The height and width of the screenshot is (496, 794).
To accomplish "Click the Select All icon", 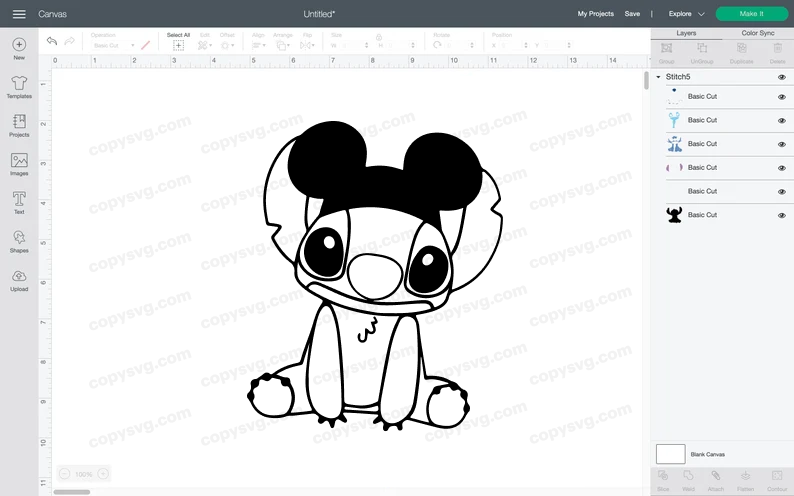I will 178,46.
